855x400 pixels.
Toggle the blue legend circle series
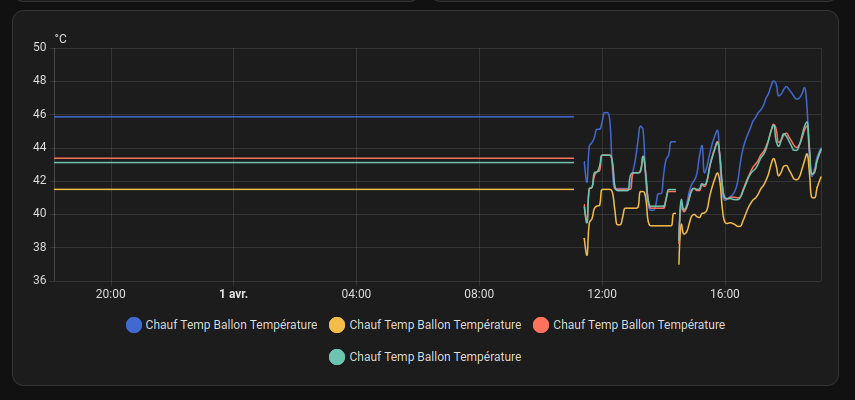pyautogui.click(x=134, y=325)
